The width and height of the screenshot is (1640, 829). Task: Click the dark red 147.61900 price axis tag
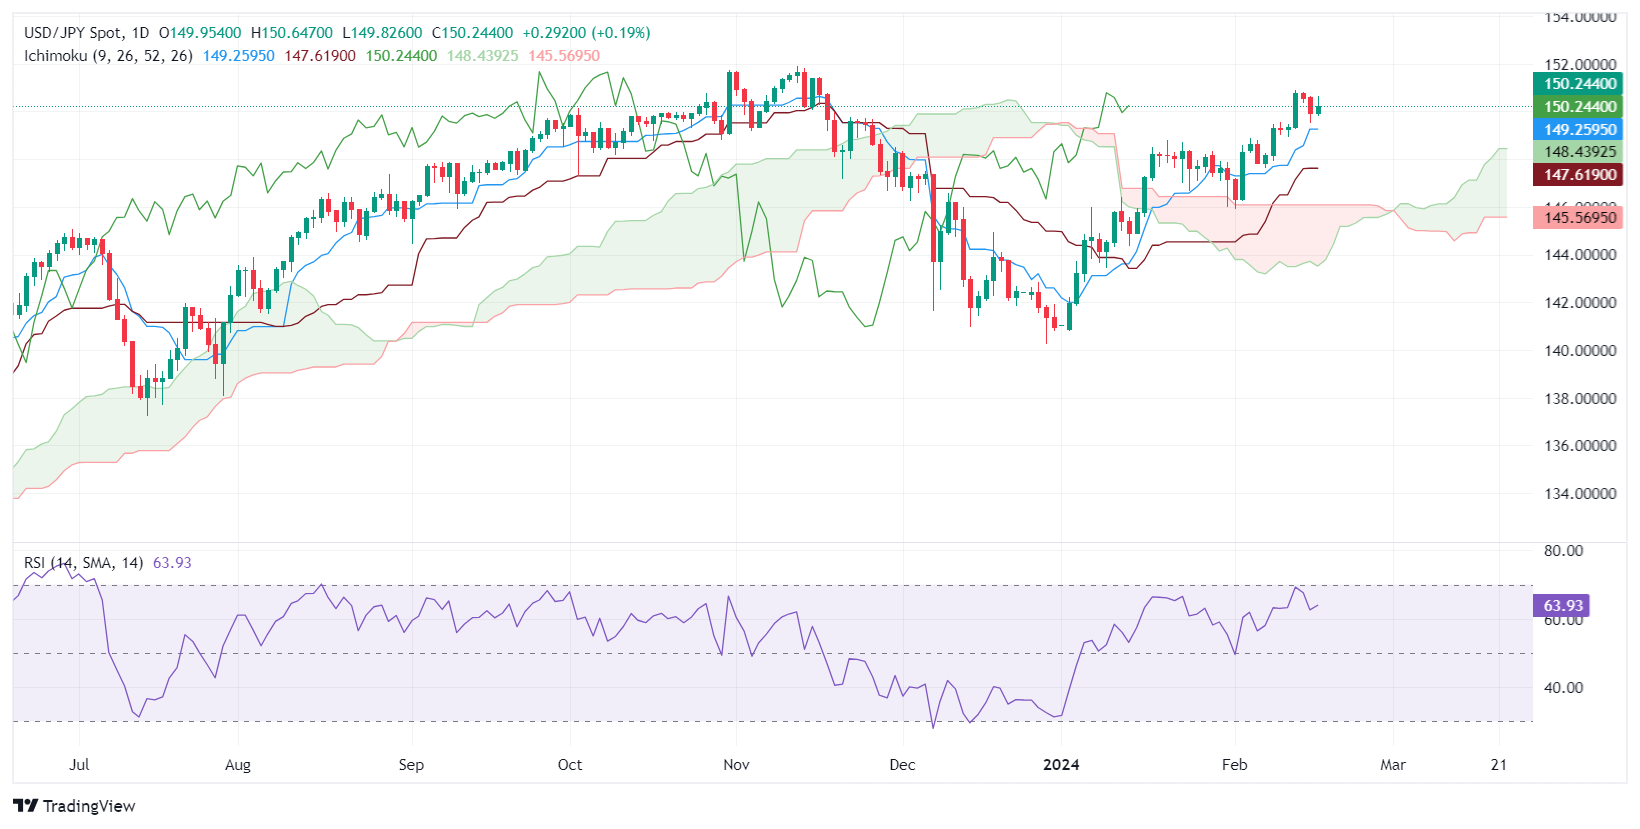pos(1579,175)
